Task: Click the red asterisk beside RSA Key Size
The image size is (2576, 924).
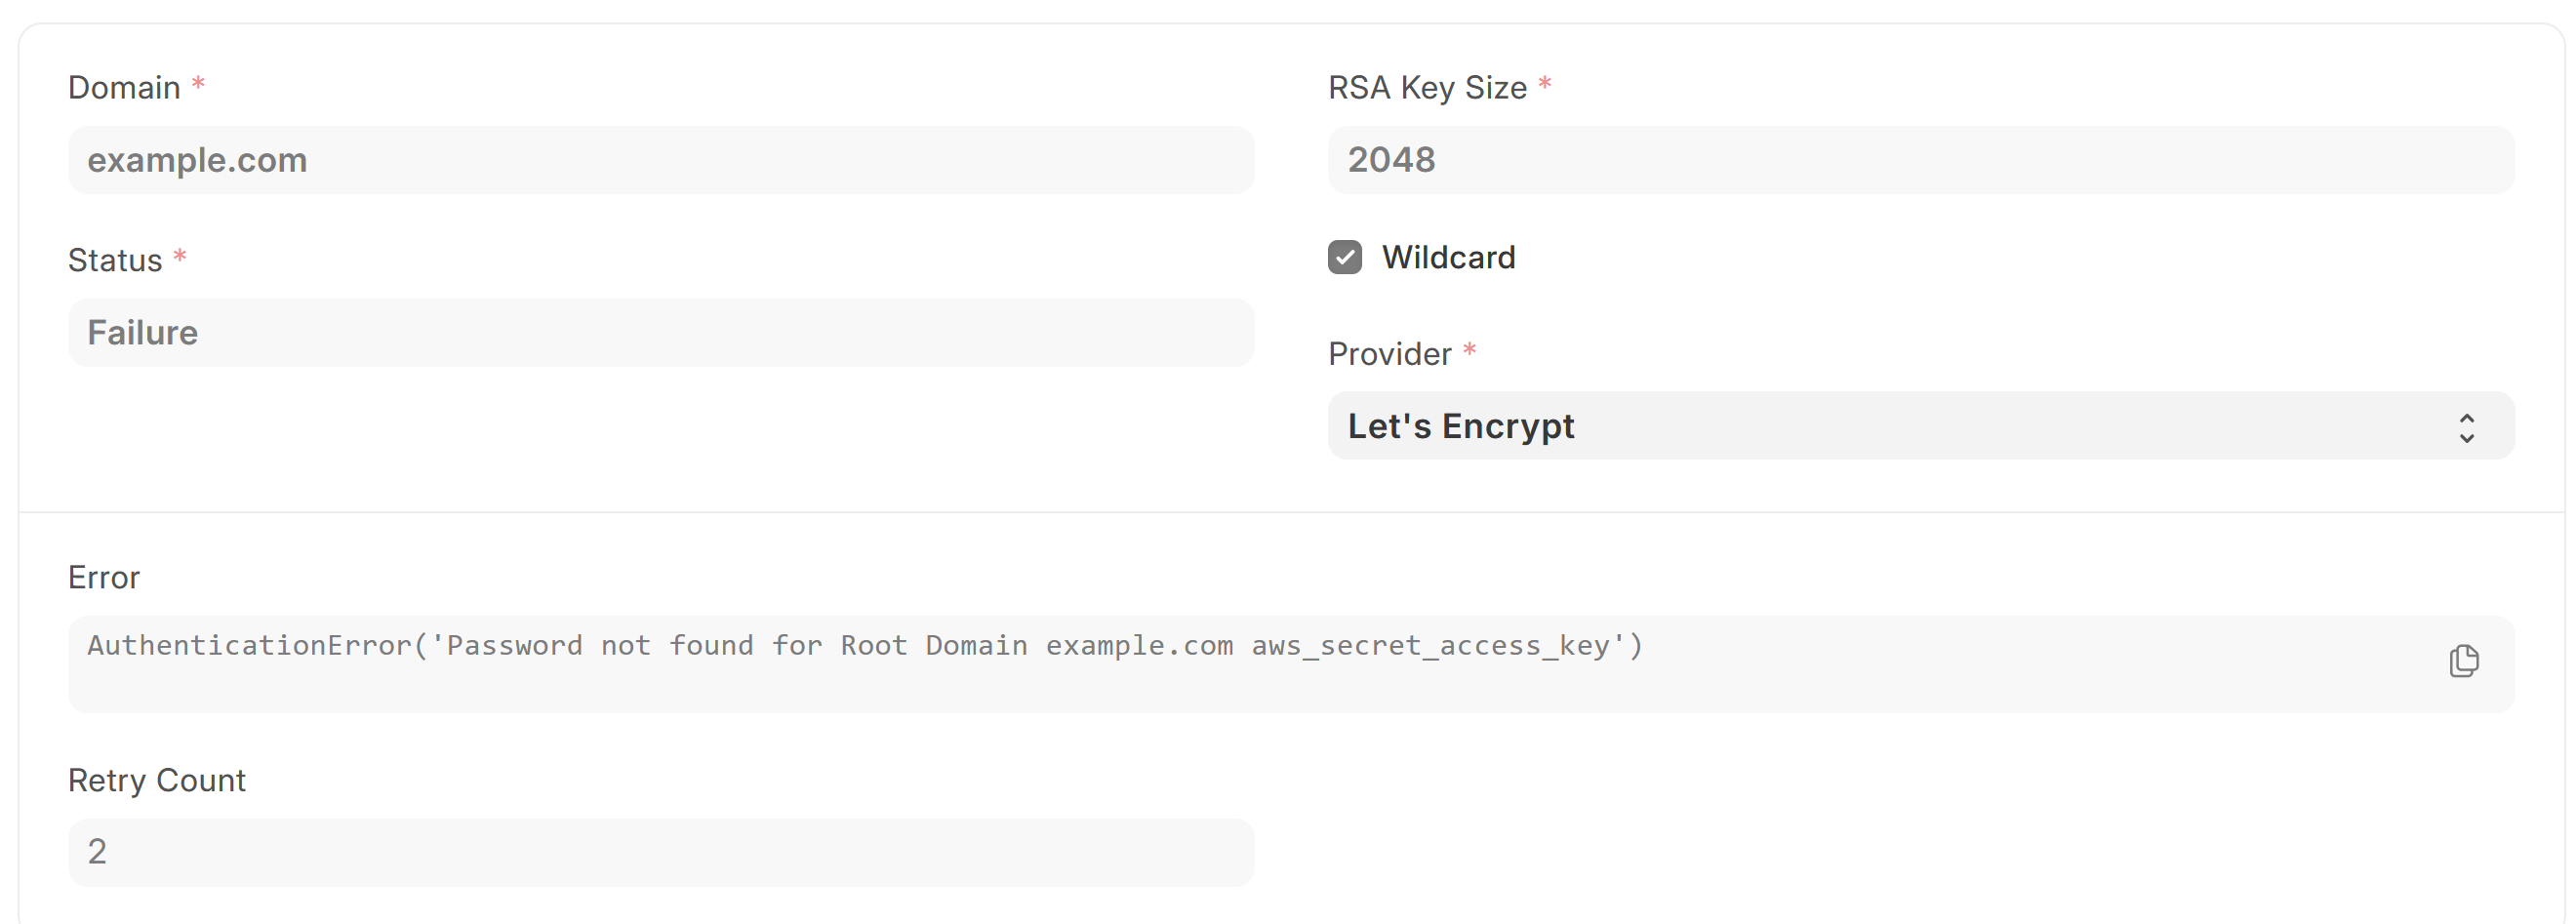Action: (x=1545, y=84)
